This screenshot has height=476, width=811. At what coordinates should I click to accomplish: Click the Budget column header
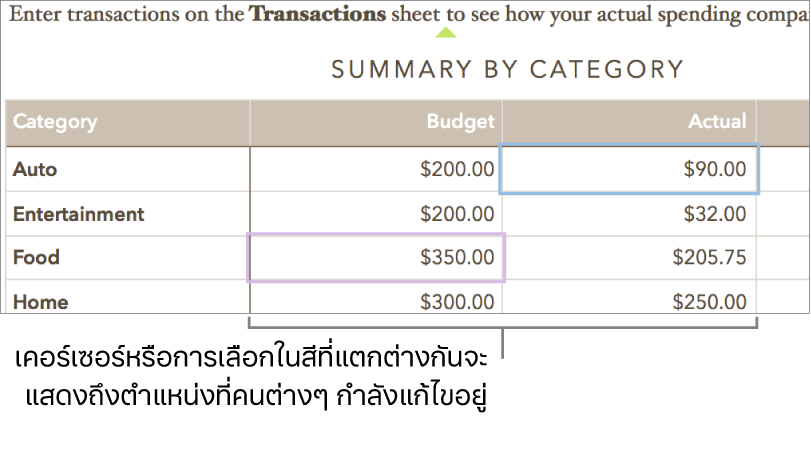point(376,123)
